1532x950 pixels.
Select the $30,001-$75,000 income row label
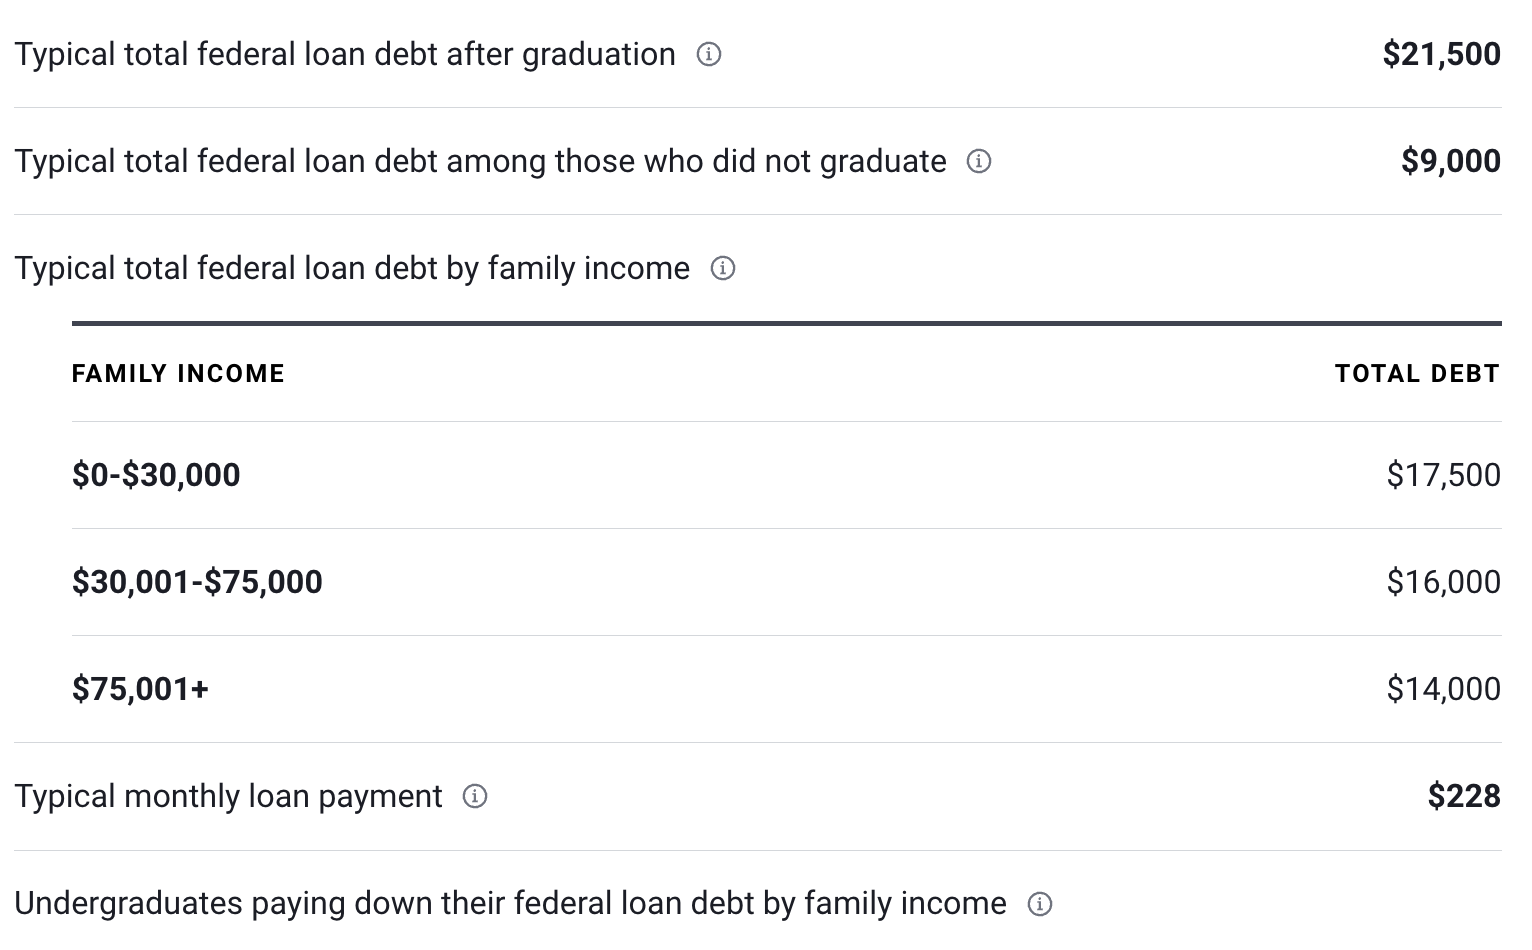(197, 582)
